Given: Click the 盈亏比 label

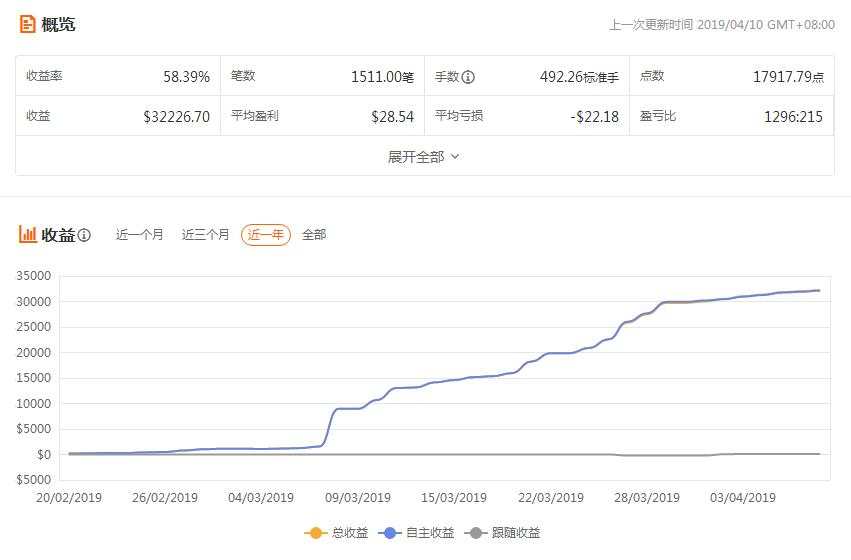Looking at the screenshot, I should point(658,116).
